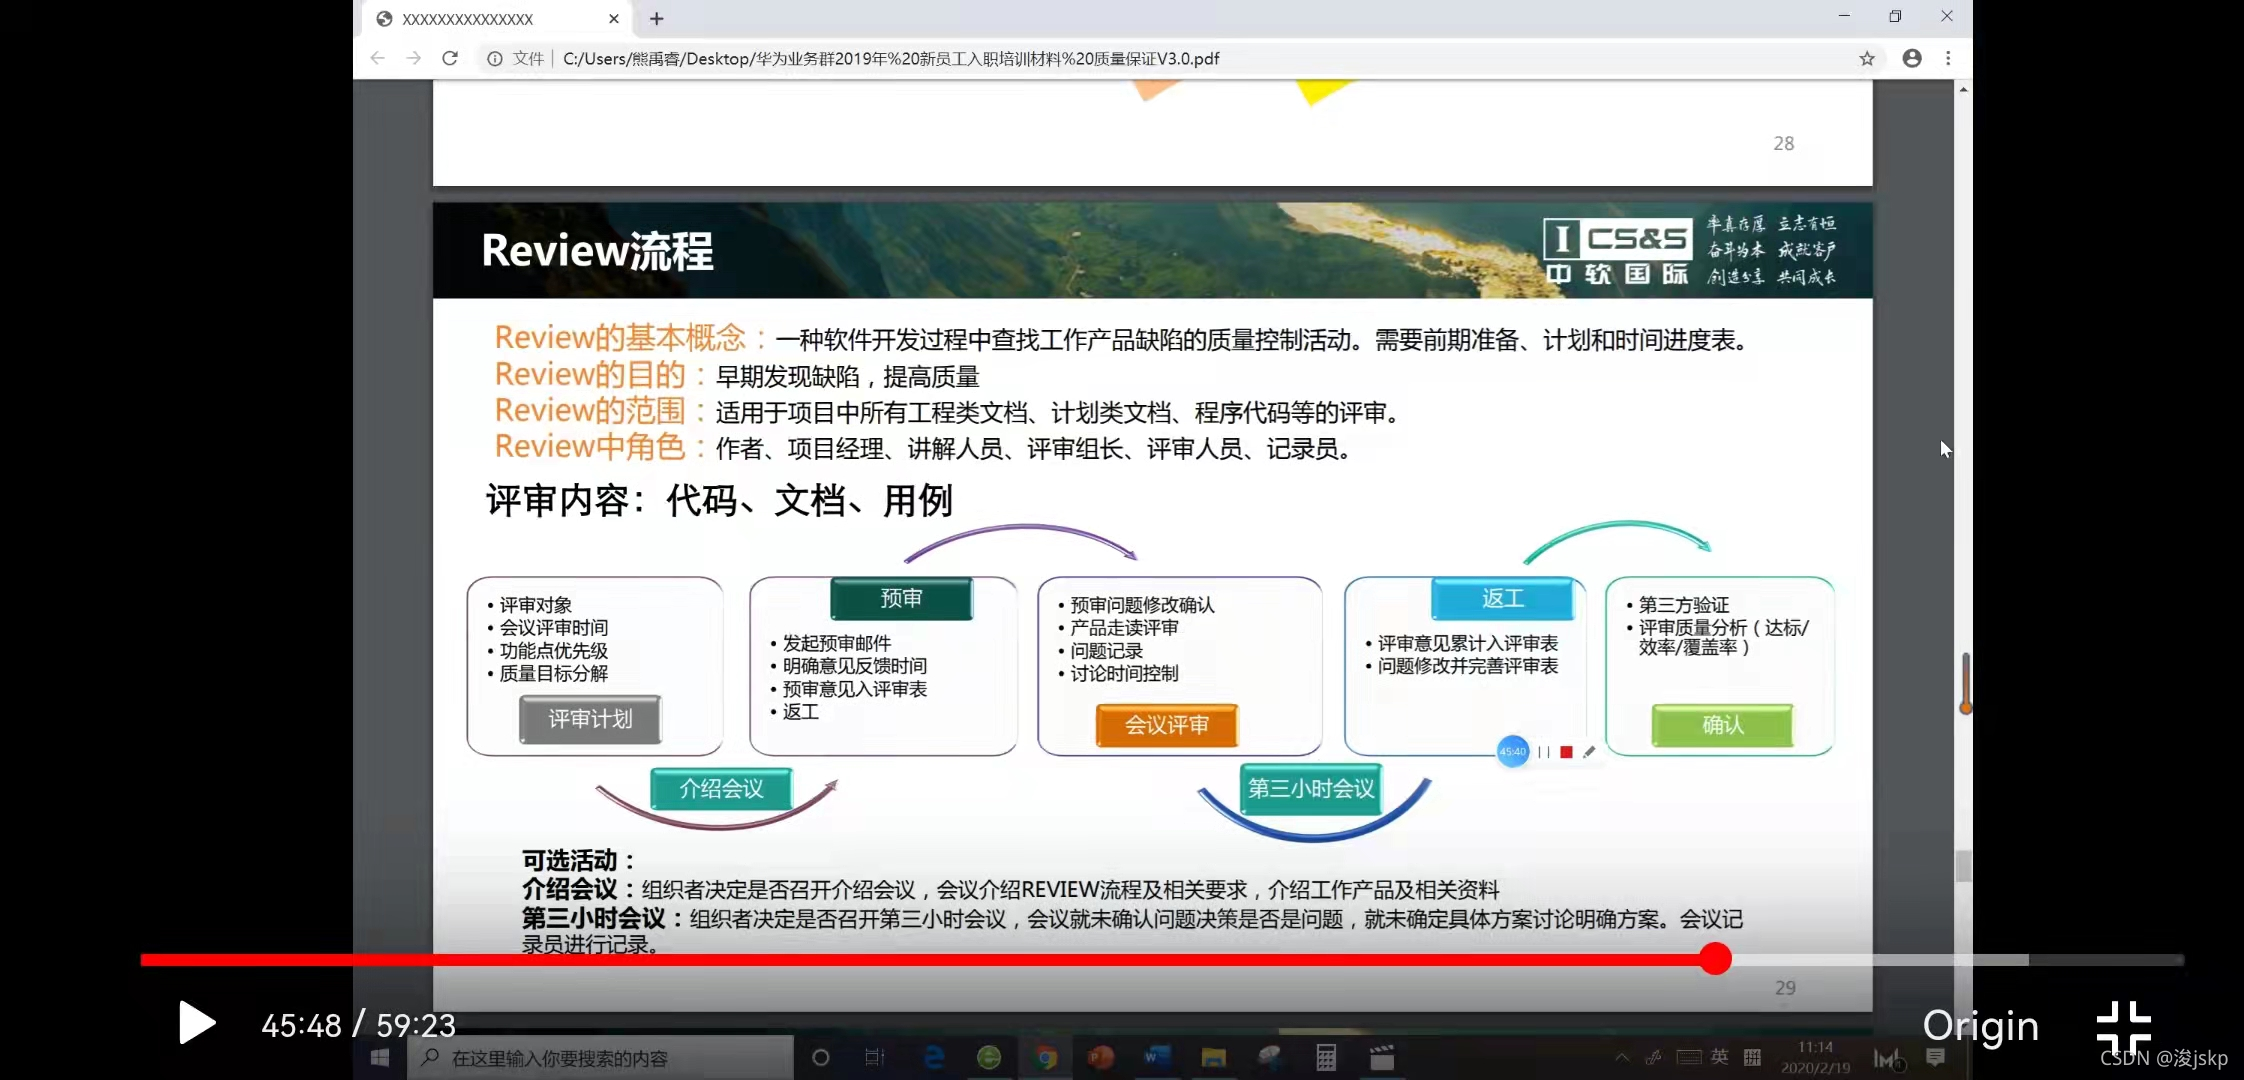The image size is (2244, 1080).
Task: Seek using the red progress handle
Action: (1715, 959)
